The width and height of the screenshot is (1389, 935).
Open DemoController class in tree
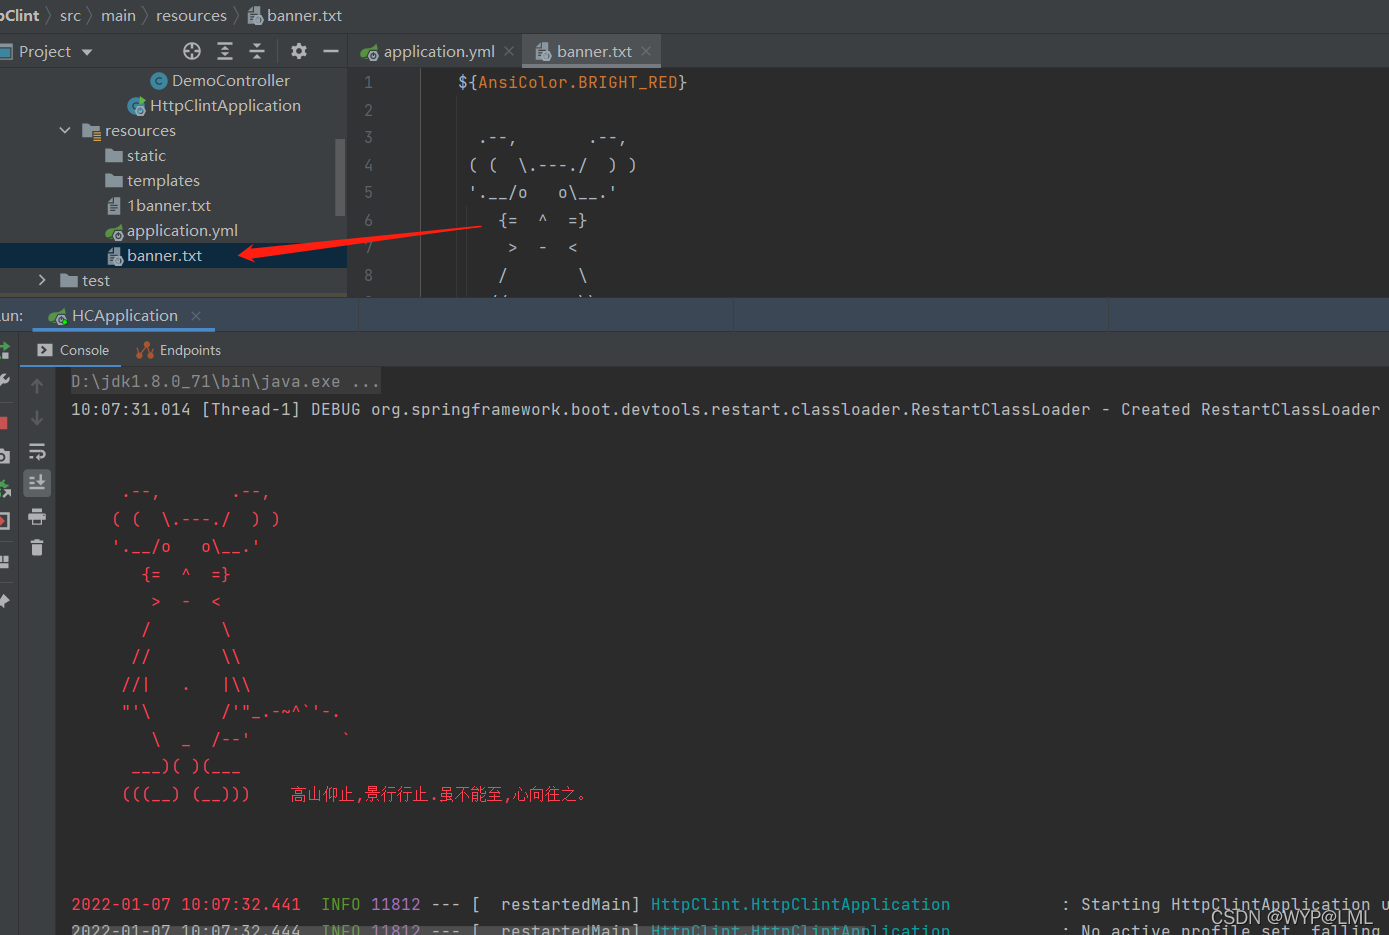click(220, 80)
